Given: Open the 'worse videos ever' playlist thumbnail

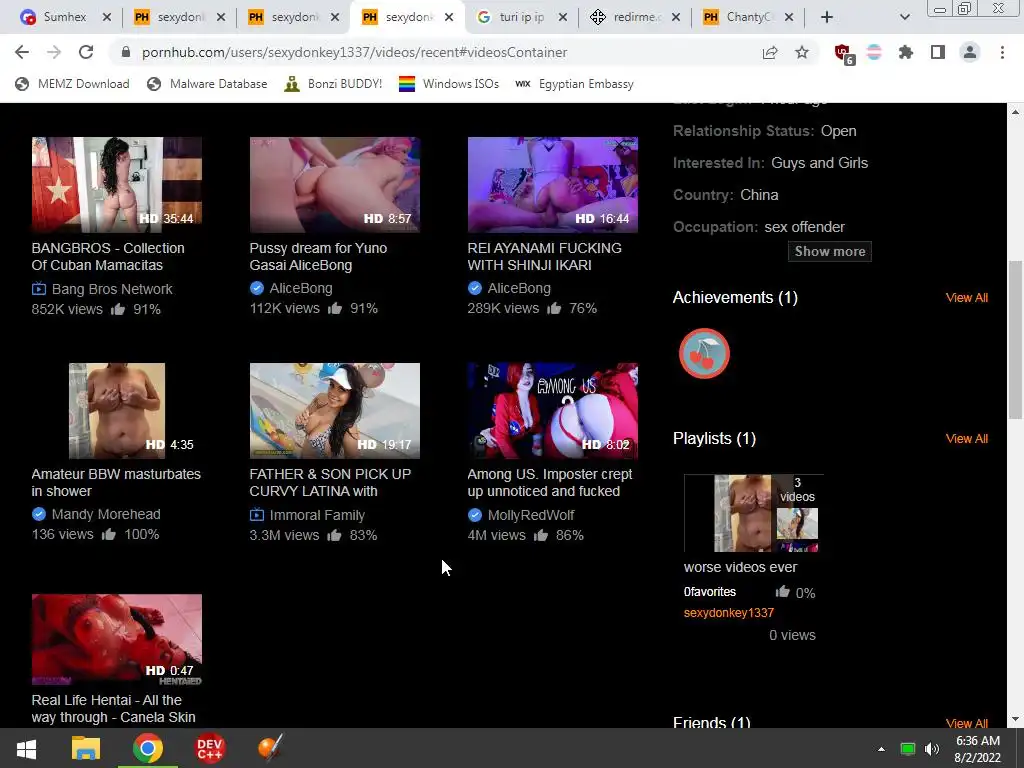Looking at the screenshot, I should pos(754,513).
